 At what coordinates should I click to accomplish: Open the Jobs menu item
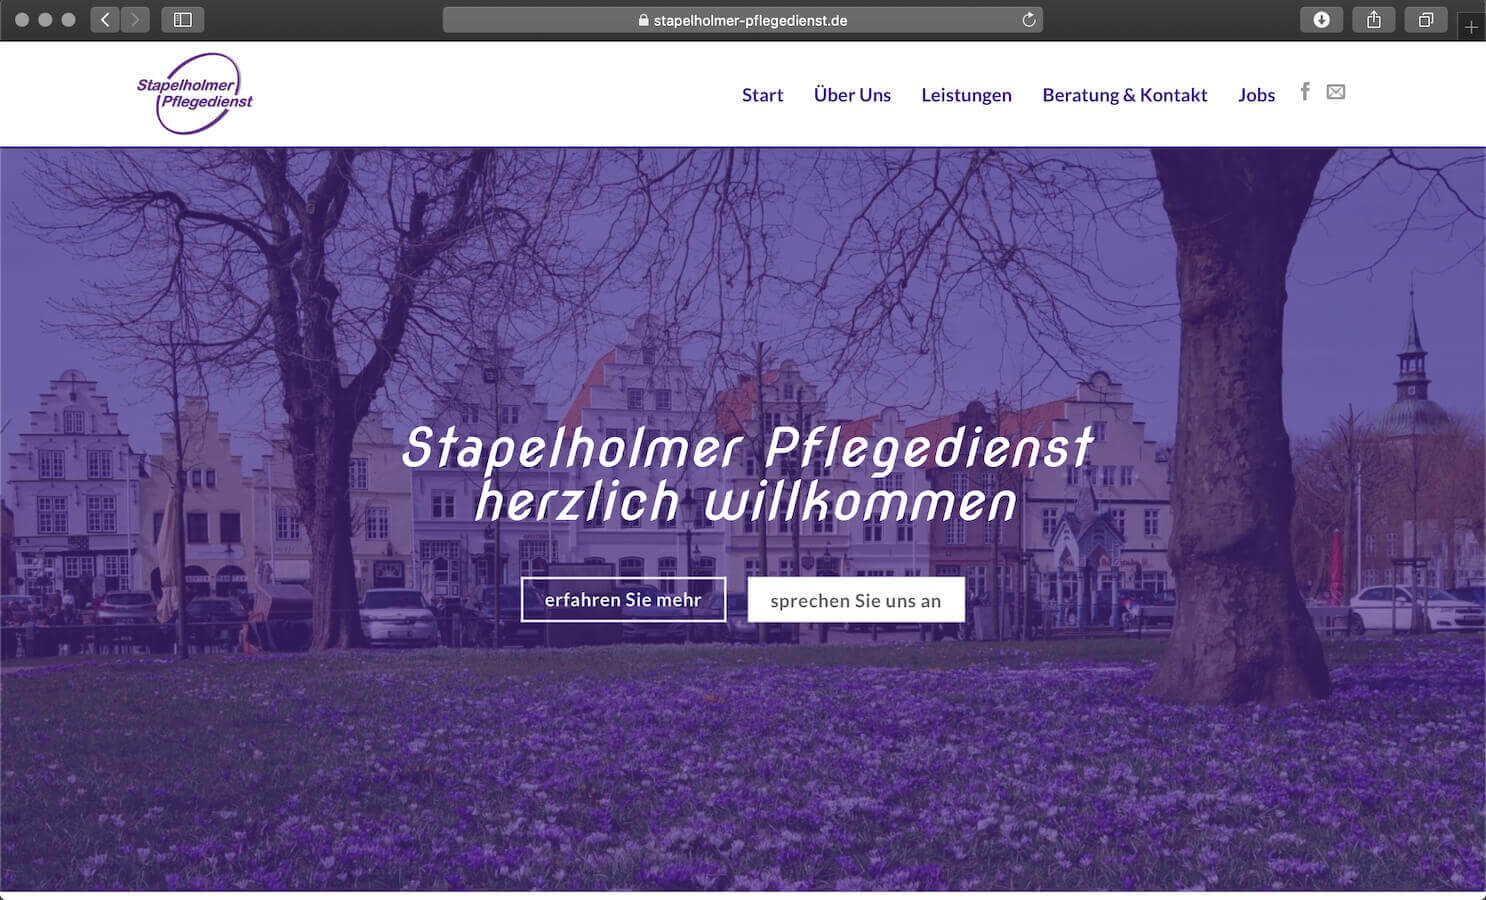pyautogui.click(x=1256, y=95)
